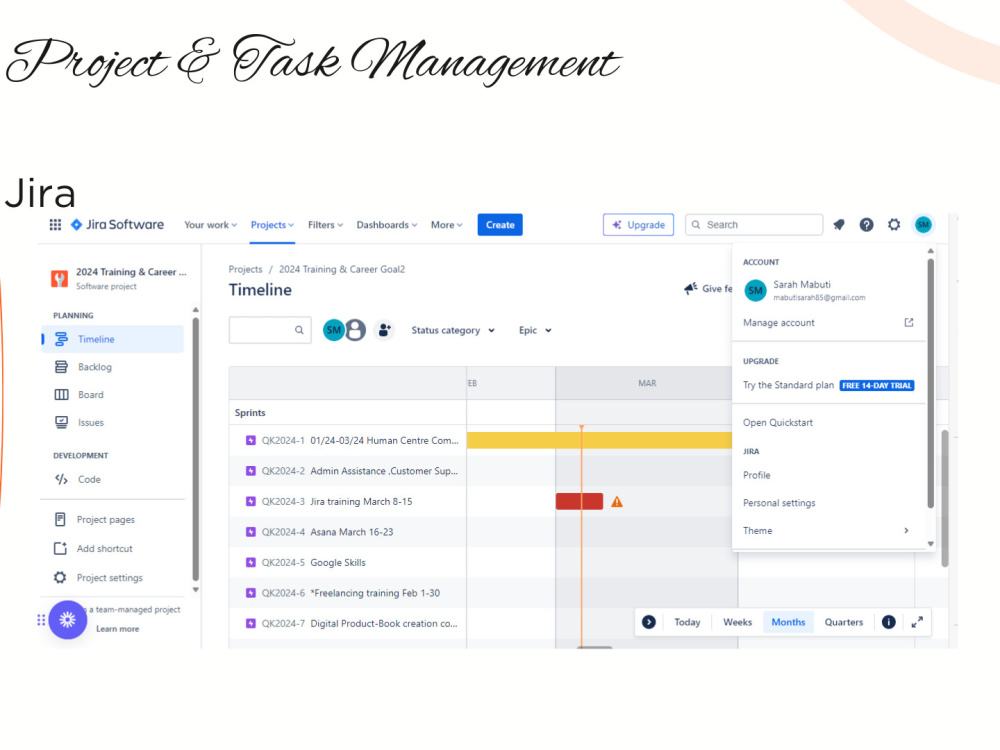
Task: Switch timeline view to Weeks
Action: [737, 622]
